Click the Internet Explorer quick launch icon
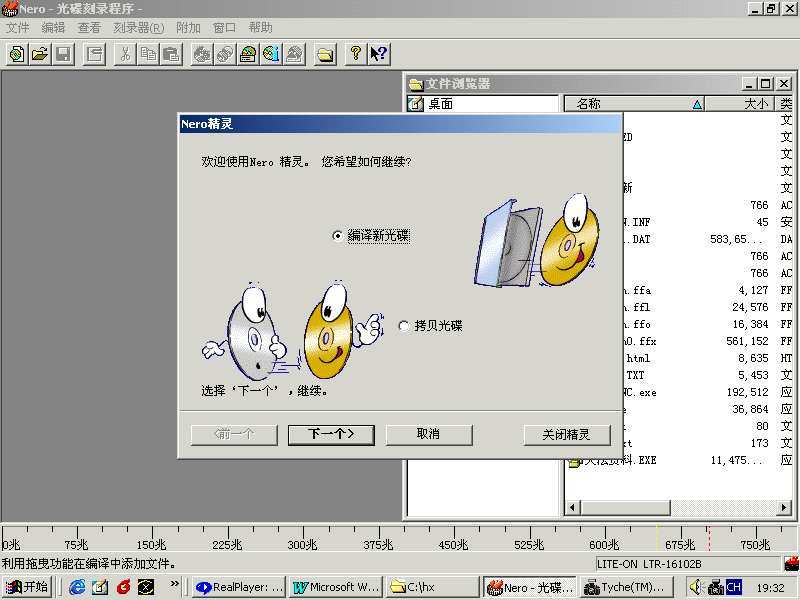 pos(77,587)
